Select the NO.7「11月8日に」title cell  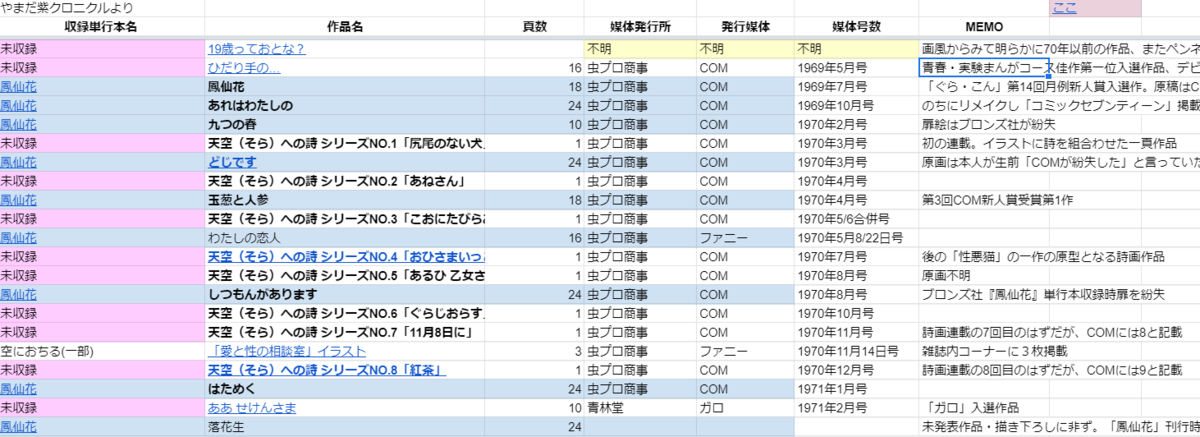point(344,332)
